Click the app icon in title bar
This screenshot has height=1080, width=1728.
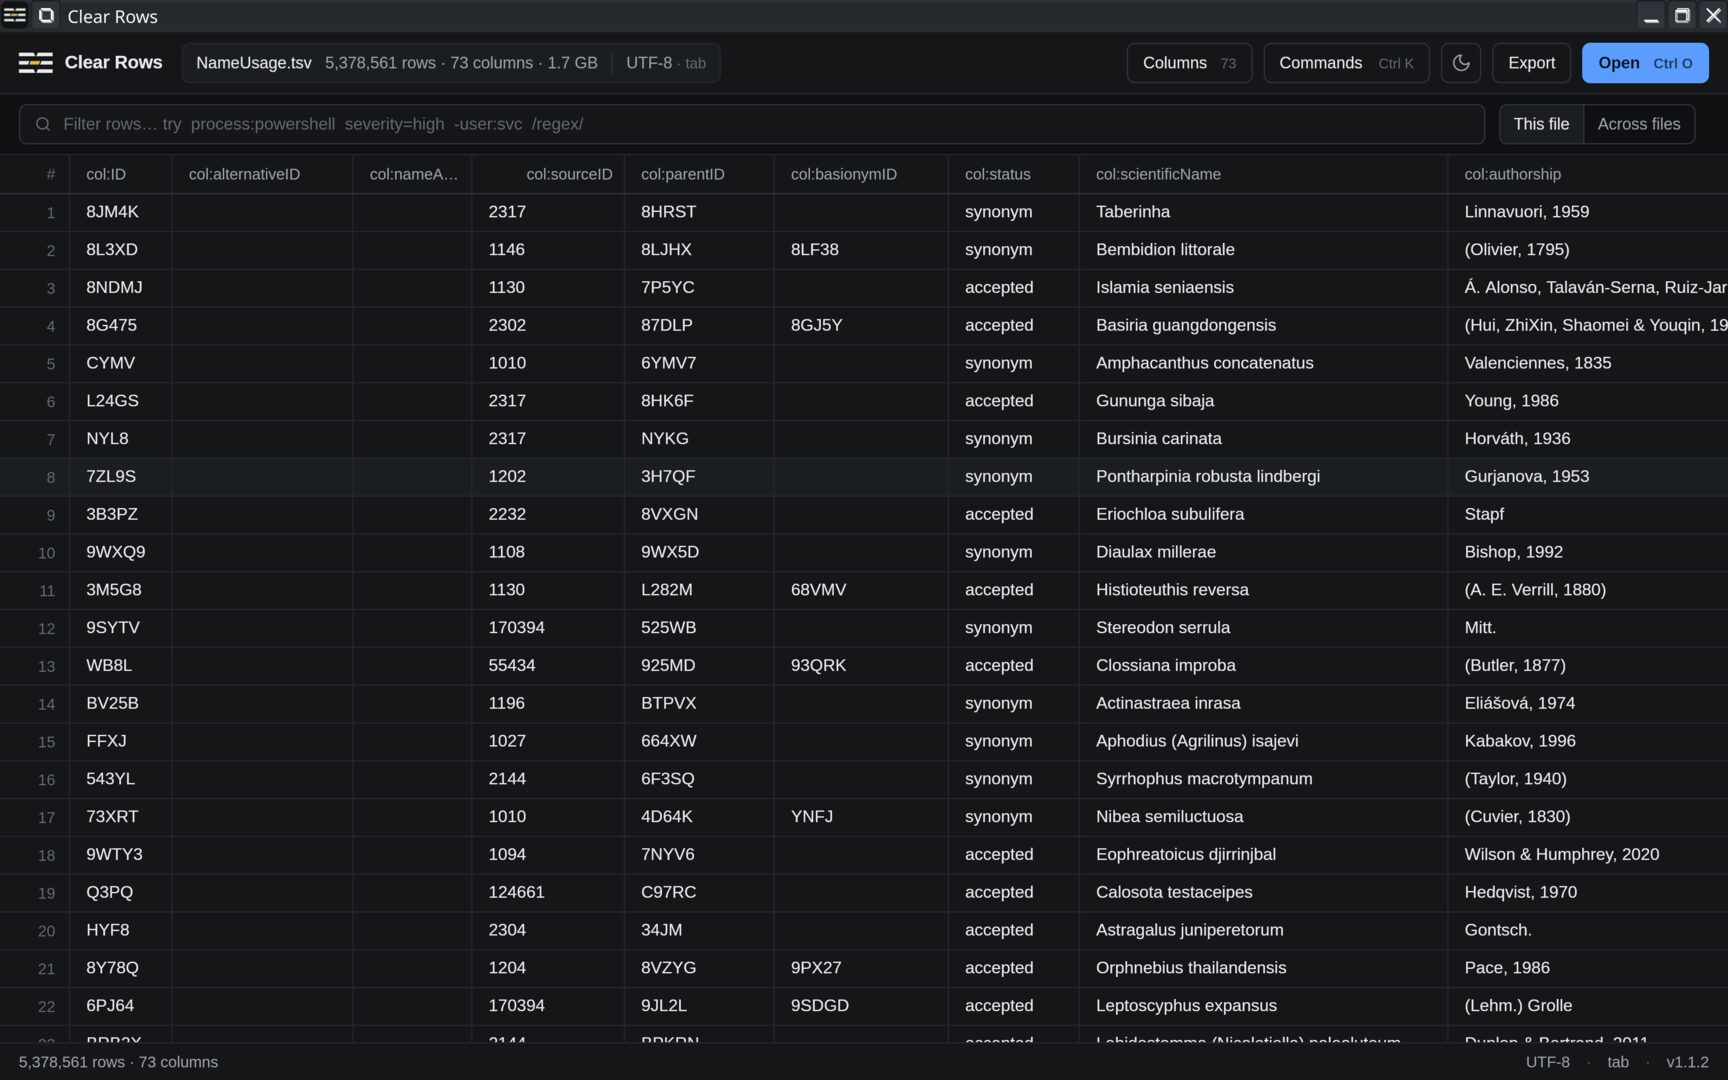pos(46,16)
